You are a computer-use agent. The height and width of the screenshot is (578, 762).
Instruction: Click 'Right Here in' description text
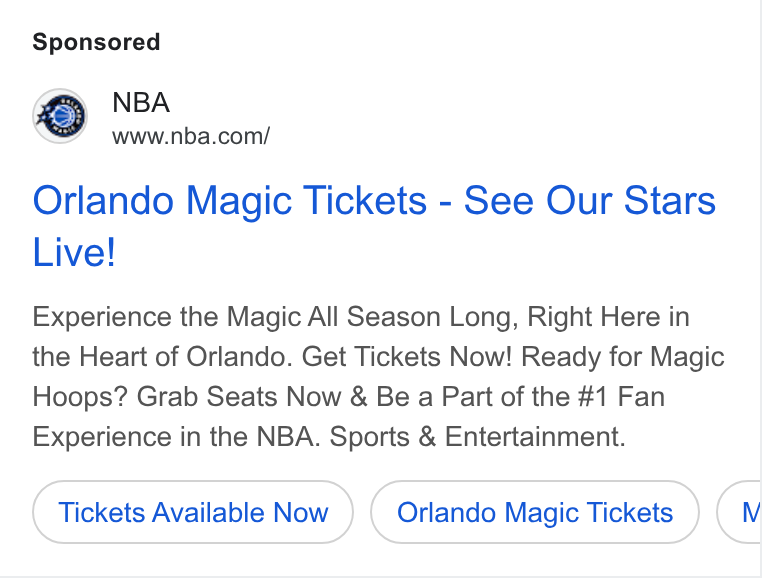click(x=608, y=317)
